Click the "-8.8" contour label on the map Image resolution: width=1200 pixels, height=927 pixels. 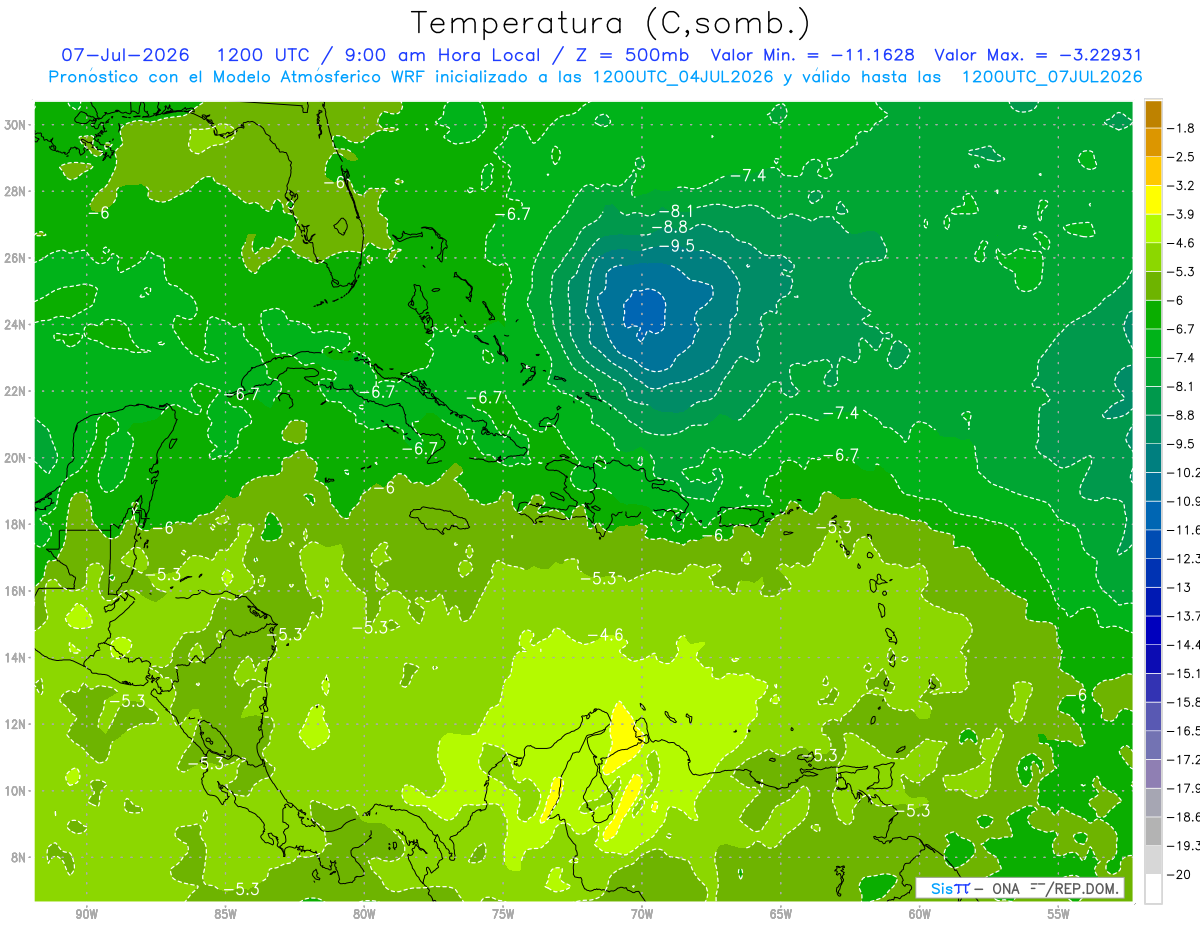tap(669, 228)
